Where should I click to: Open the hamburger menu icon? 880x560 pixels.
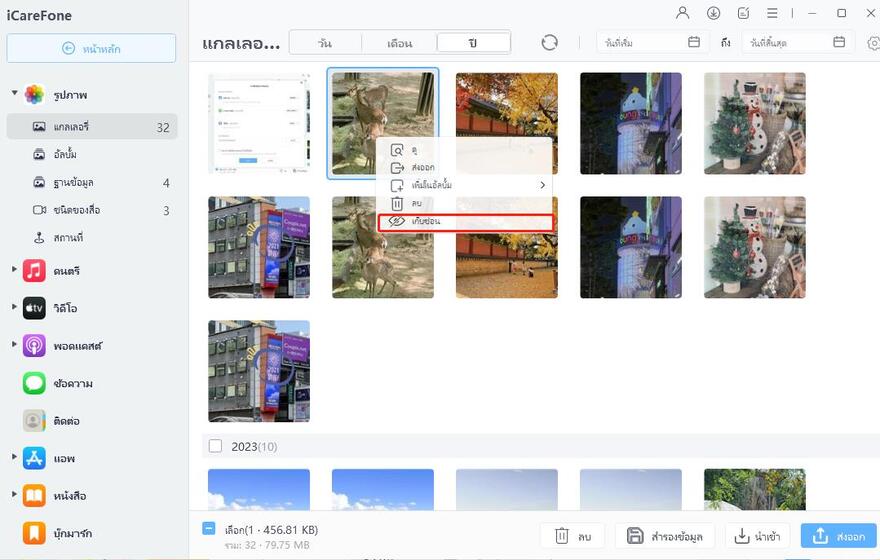pyautogui.click(x=772, y=13)
